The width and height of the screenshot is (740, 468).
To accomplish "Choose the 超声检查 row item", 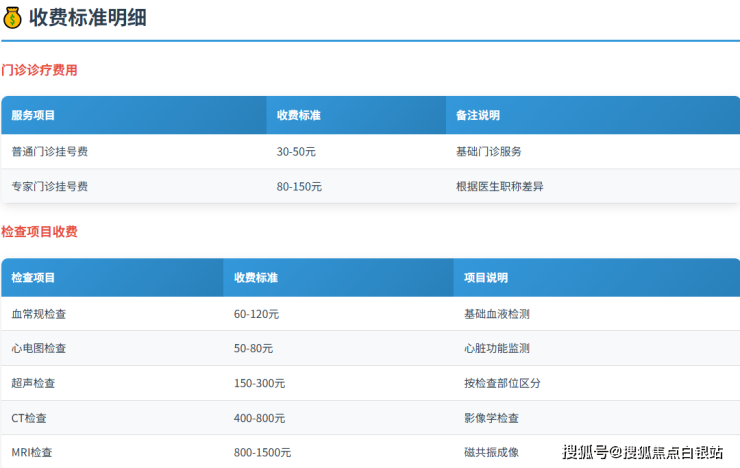I will (x=33, y=383).
